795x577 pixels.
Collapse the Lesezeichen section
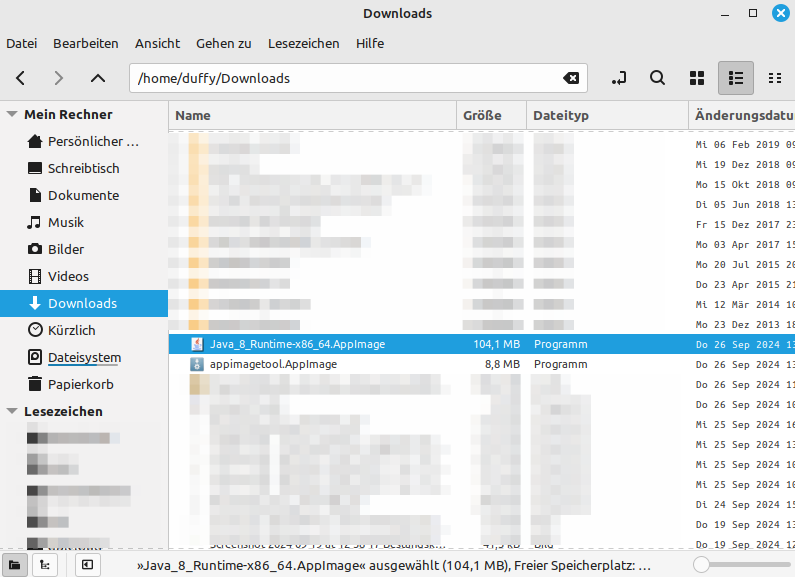tap(13, 412)
